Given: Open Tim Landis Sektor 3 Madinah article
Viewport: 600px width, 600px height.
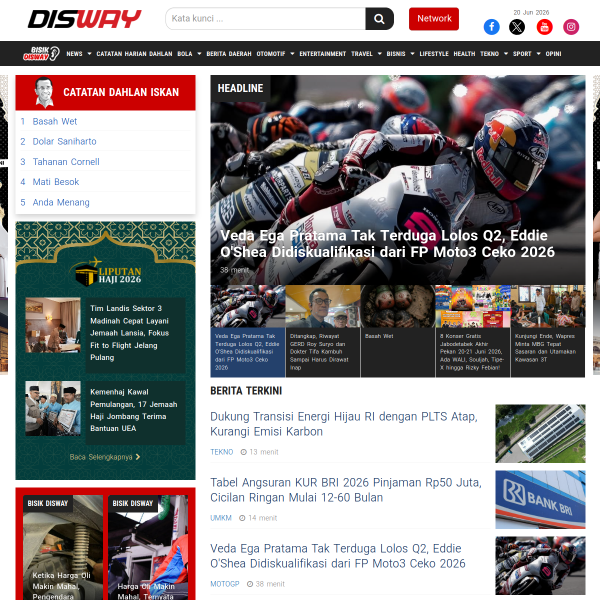Looking at the screenshot, I should coord(129,333).
